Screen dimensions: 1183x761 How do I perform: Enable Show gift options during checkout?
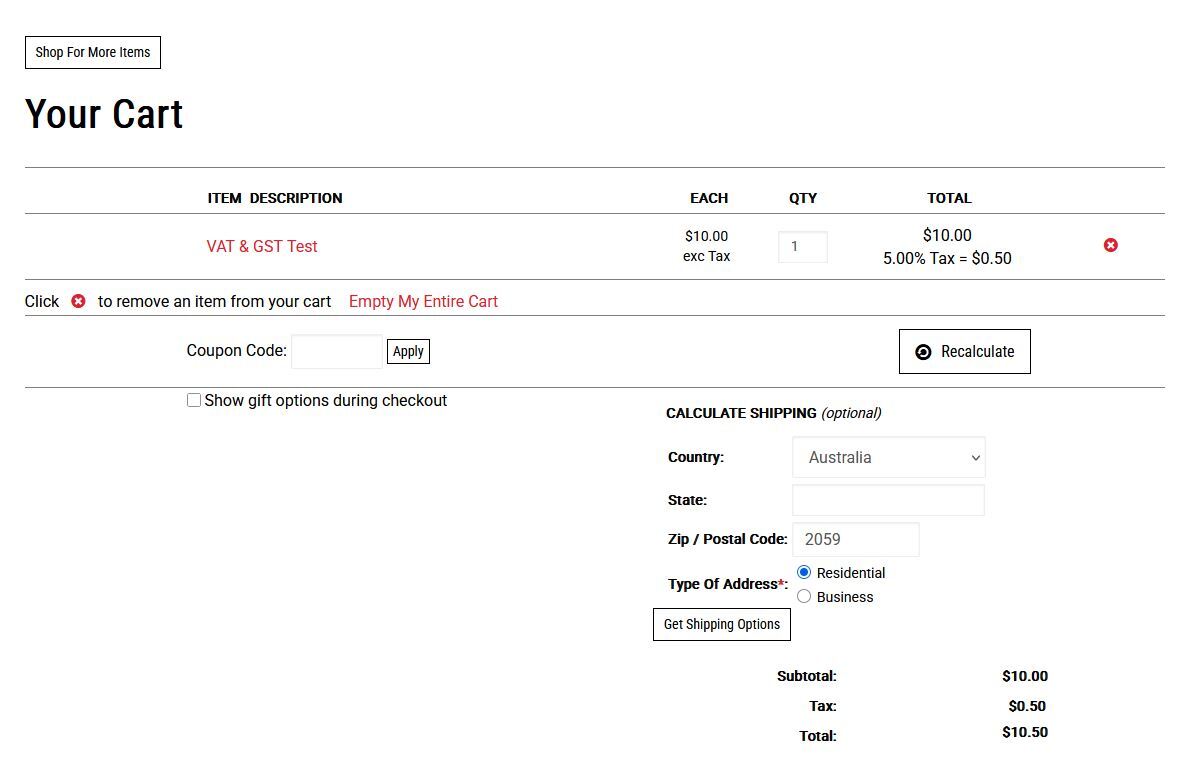[x=194, y=400]
